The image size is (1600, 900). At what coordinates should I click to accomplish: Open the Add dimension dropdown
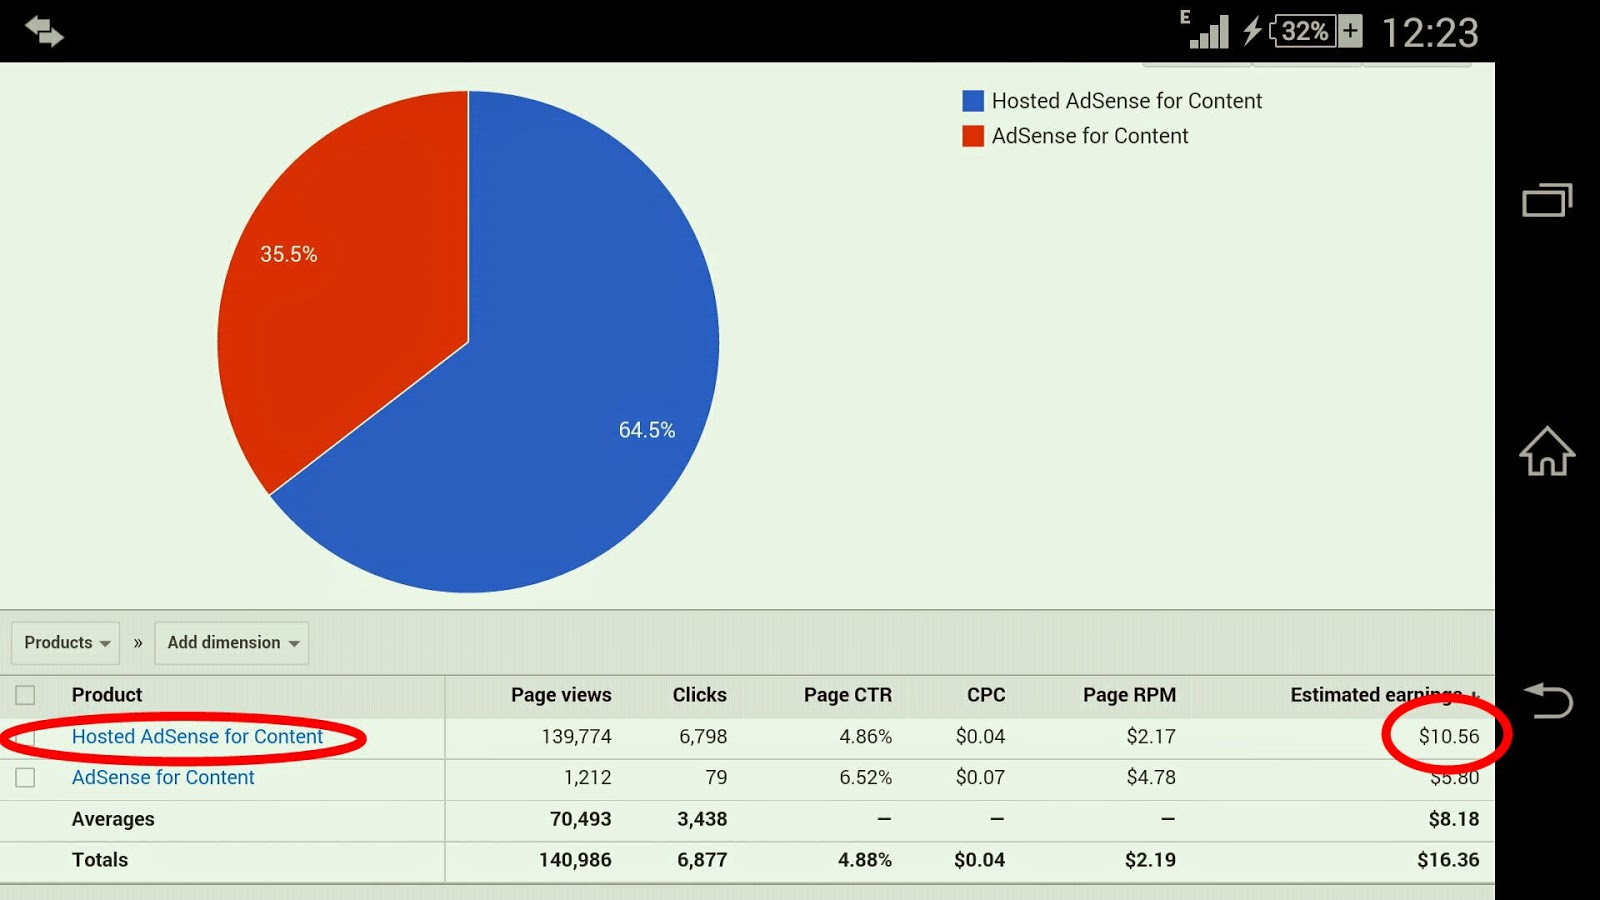pyautogui.click(x=231, y=643)
